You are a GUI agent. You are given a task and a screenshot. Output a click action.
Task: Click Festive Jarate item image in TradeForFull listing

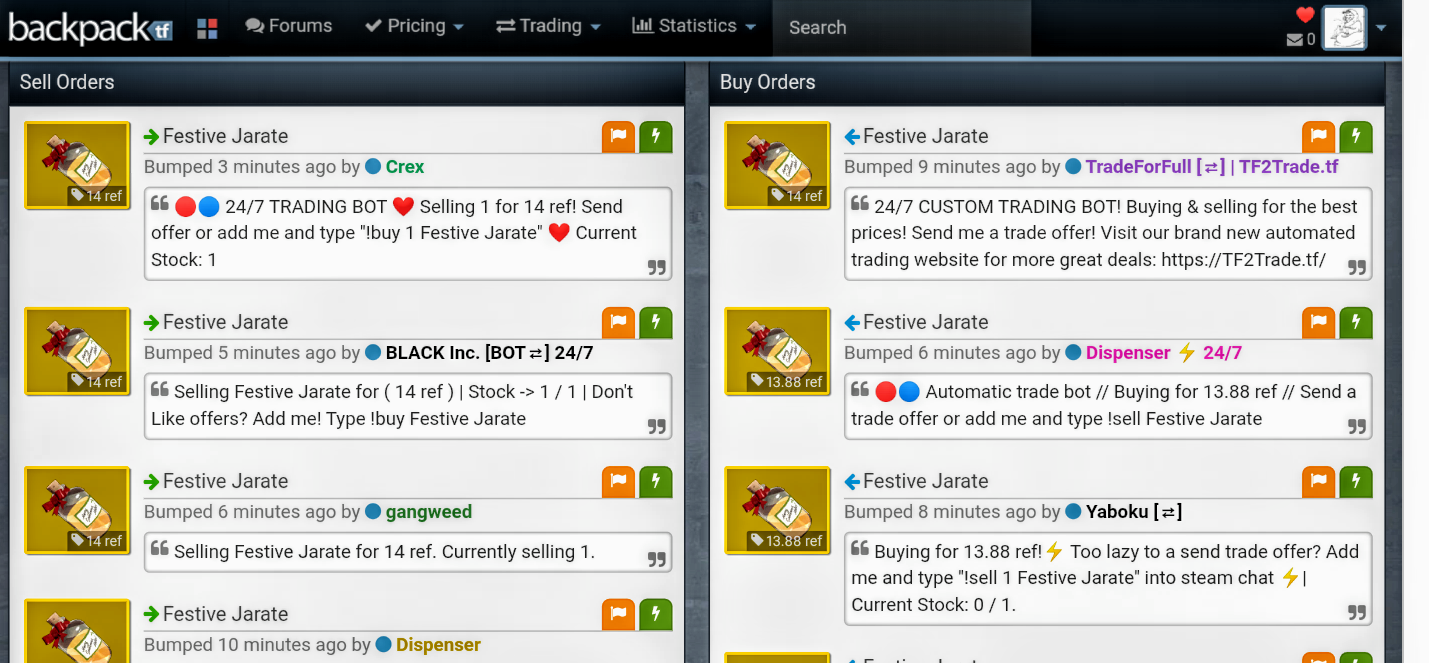(777, 166)
